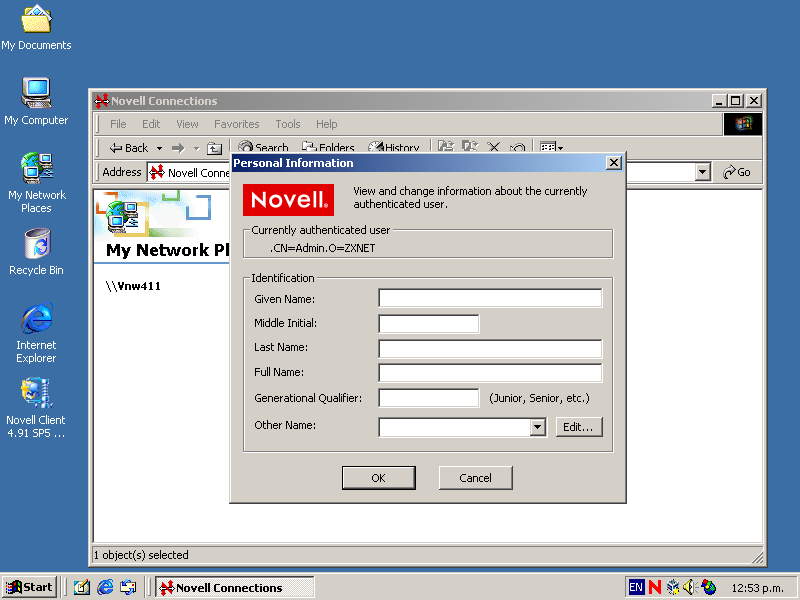Open the Forward history dropdown arrow
The width and height of the screenshot is (800, 600).
[196, 148]
